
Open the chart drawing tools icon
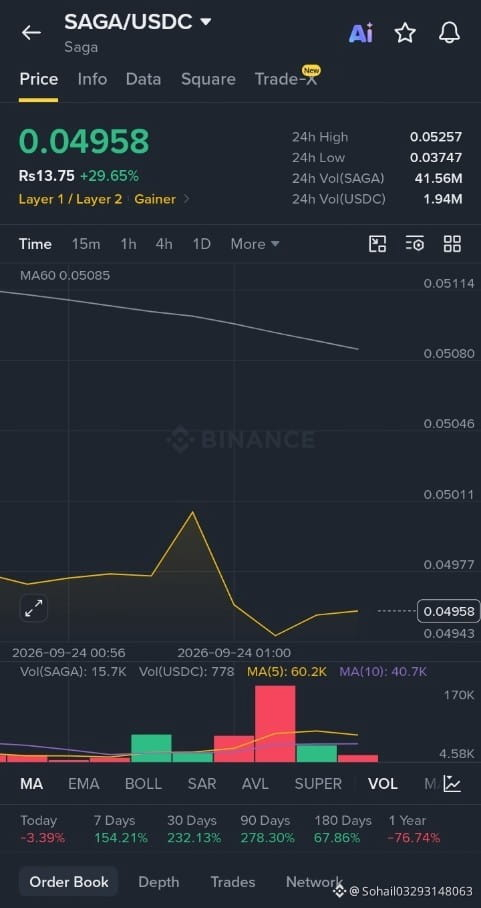[377, 244]
